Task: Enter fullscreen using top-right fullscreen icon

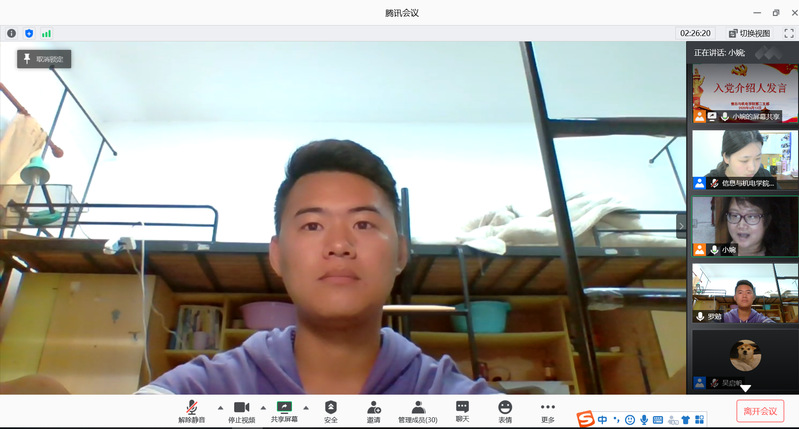Action: 788,33
